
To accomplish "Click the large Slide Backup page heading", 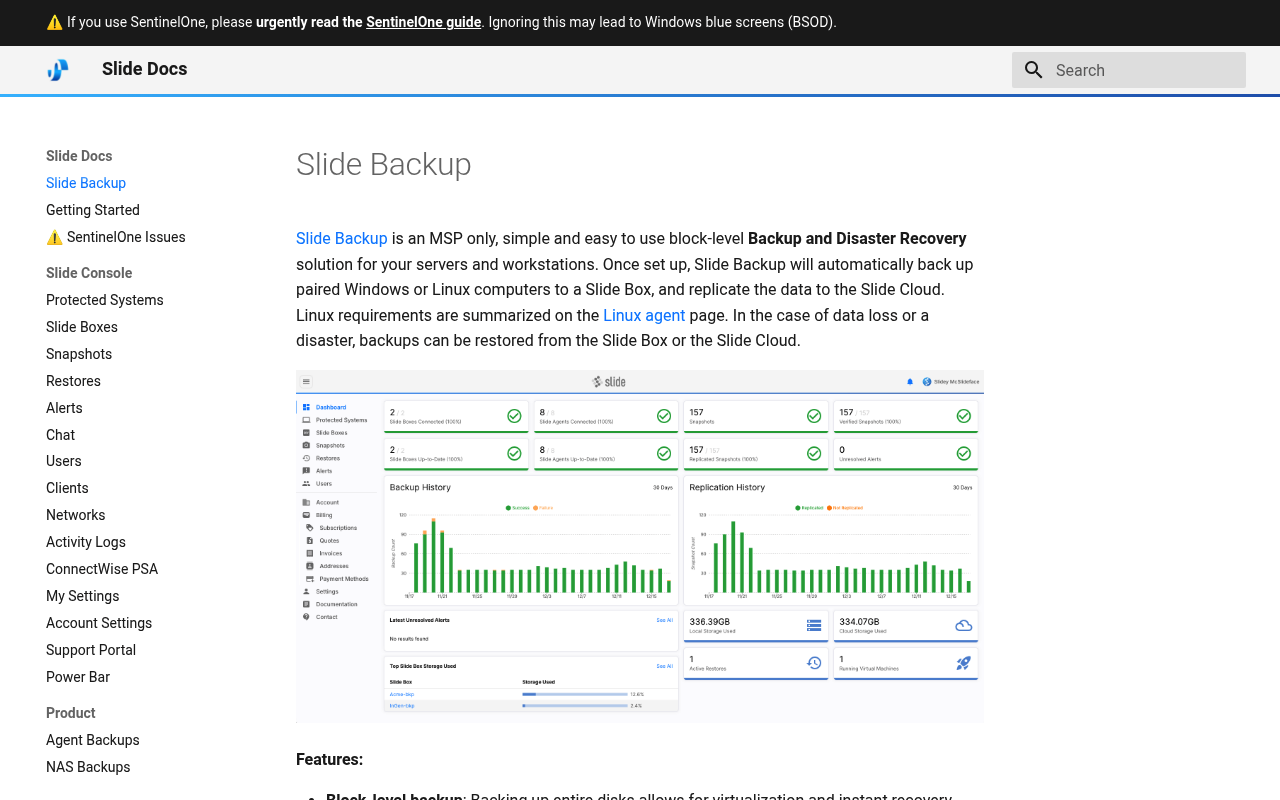I will click(384, 164).
